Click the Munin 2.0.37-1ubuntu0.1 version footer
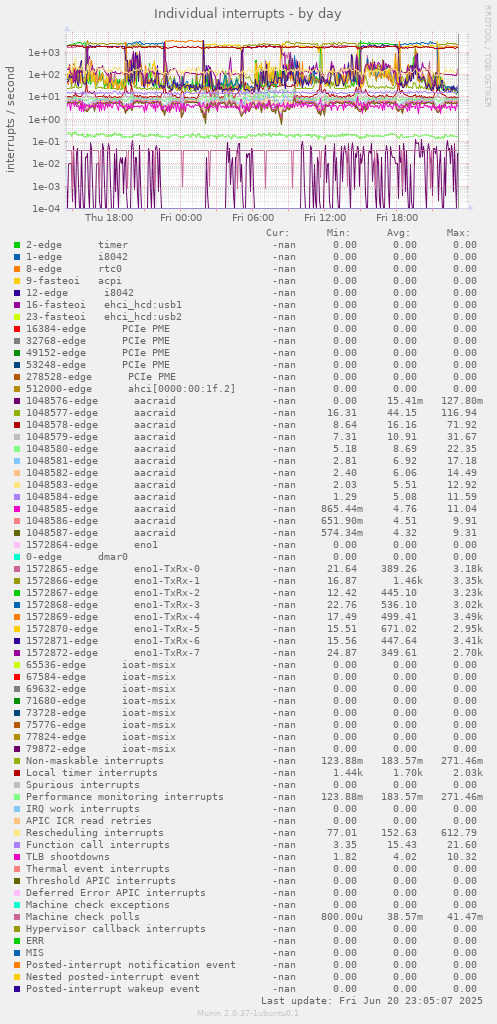497x1024 pixels. 248,1013
